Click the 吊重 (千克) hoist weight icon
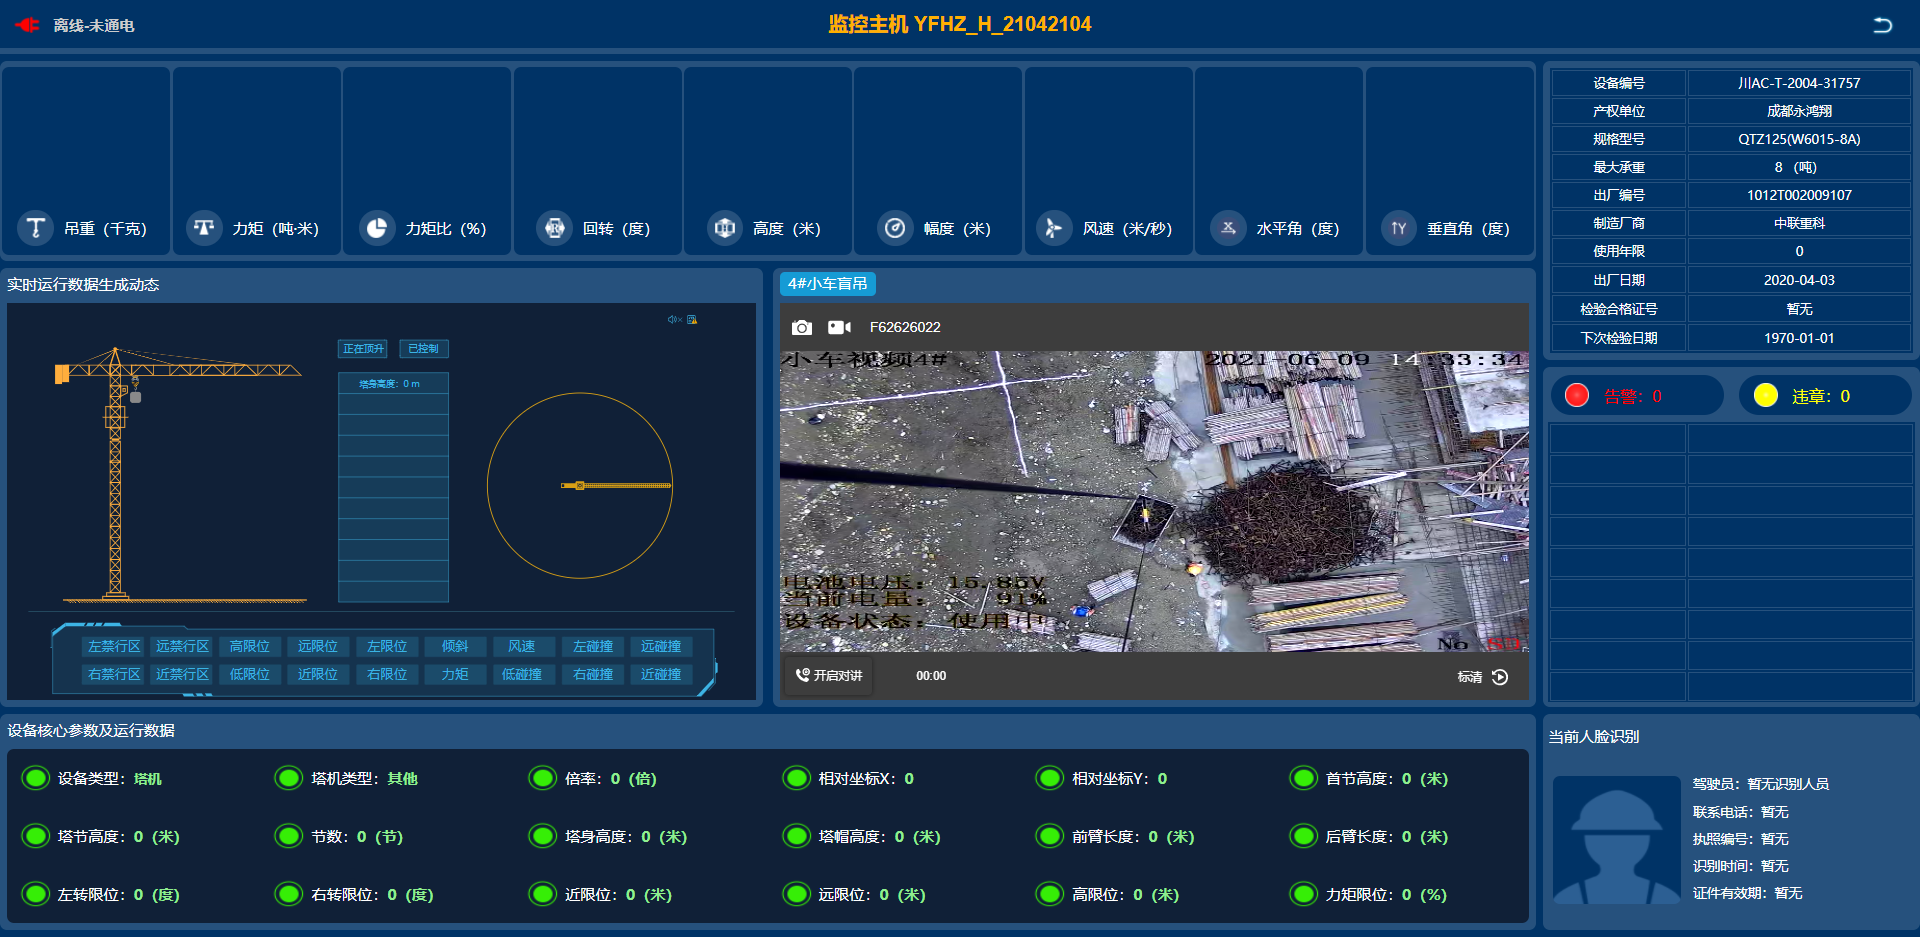The image size is (1920, 937). [36, 228]
